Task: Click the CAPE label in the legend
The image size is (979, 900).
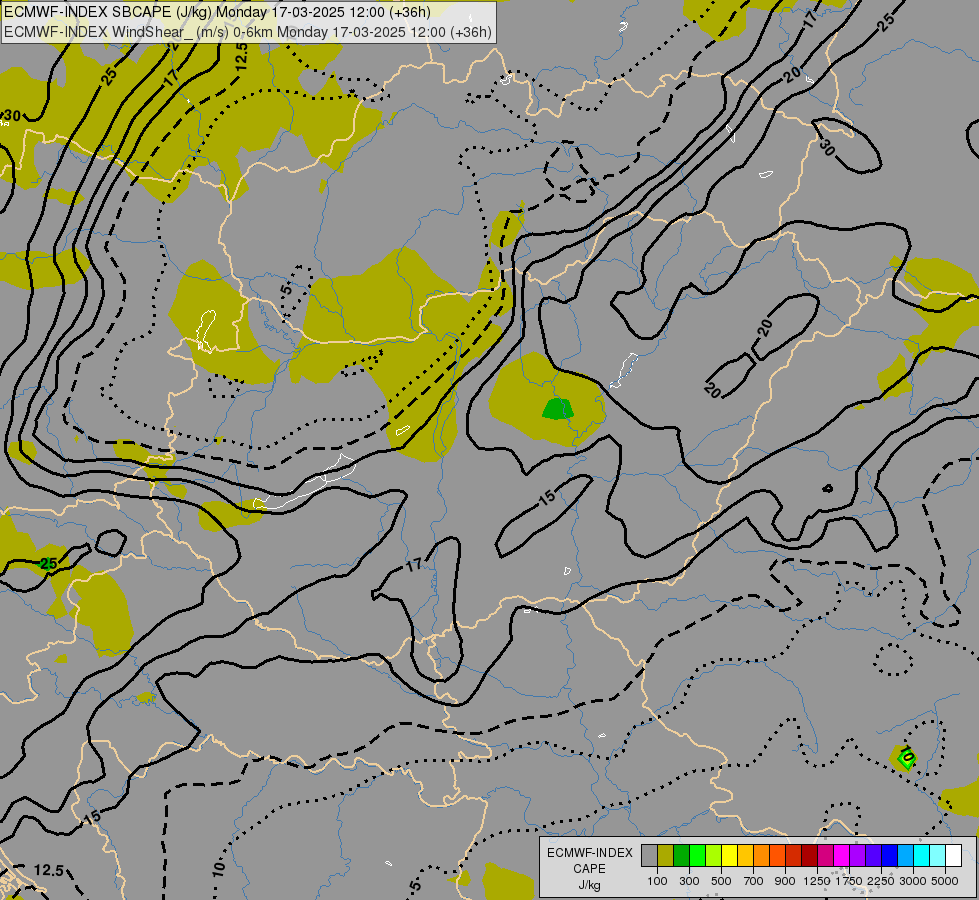Action: (x=589, y=869)
